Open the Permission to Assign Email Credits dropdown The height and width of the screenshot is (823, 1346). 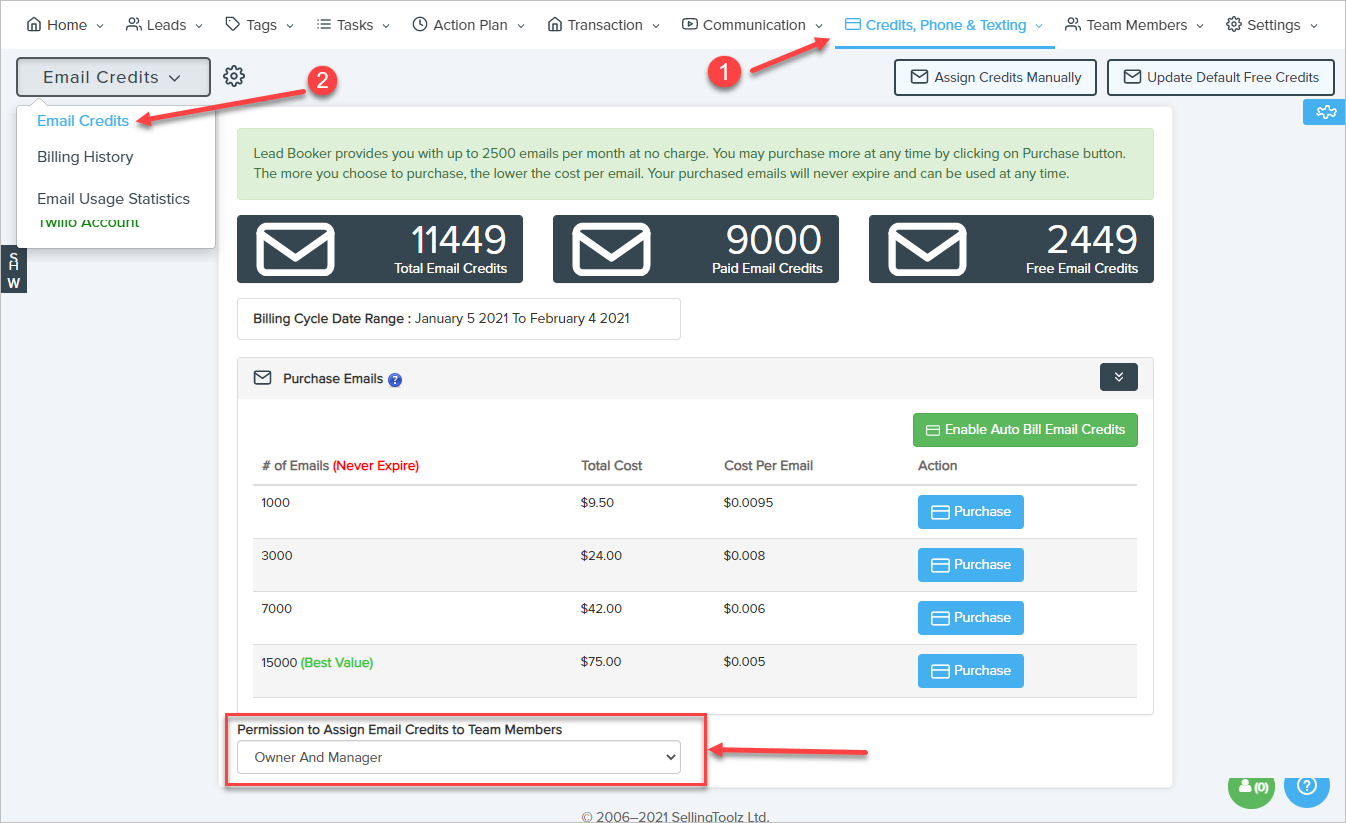(x=459, y=757)
